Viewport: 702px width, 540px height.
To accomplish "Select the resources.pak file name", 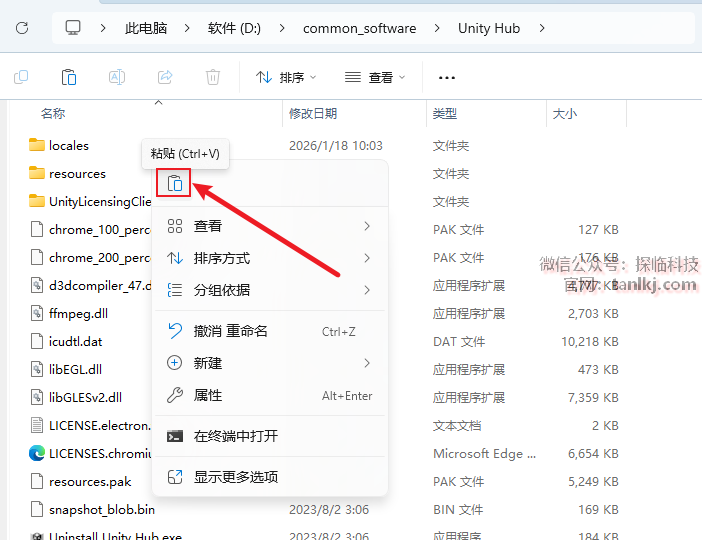I will [90, 481].
